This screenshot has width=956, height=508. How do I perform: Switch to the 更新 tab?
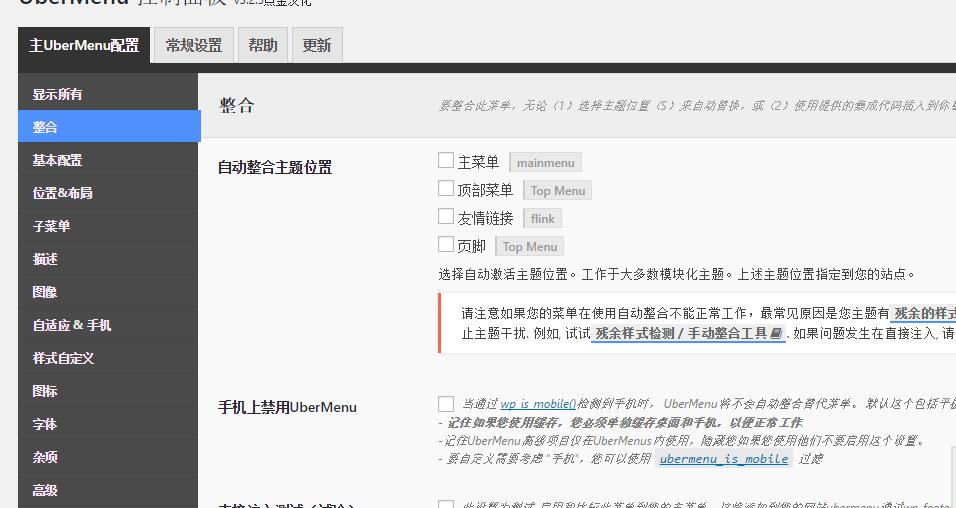317,45
